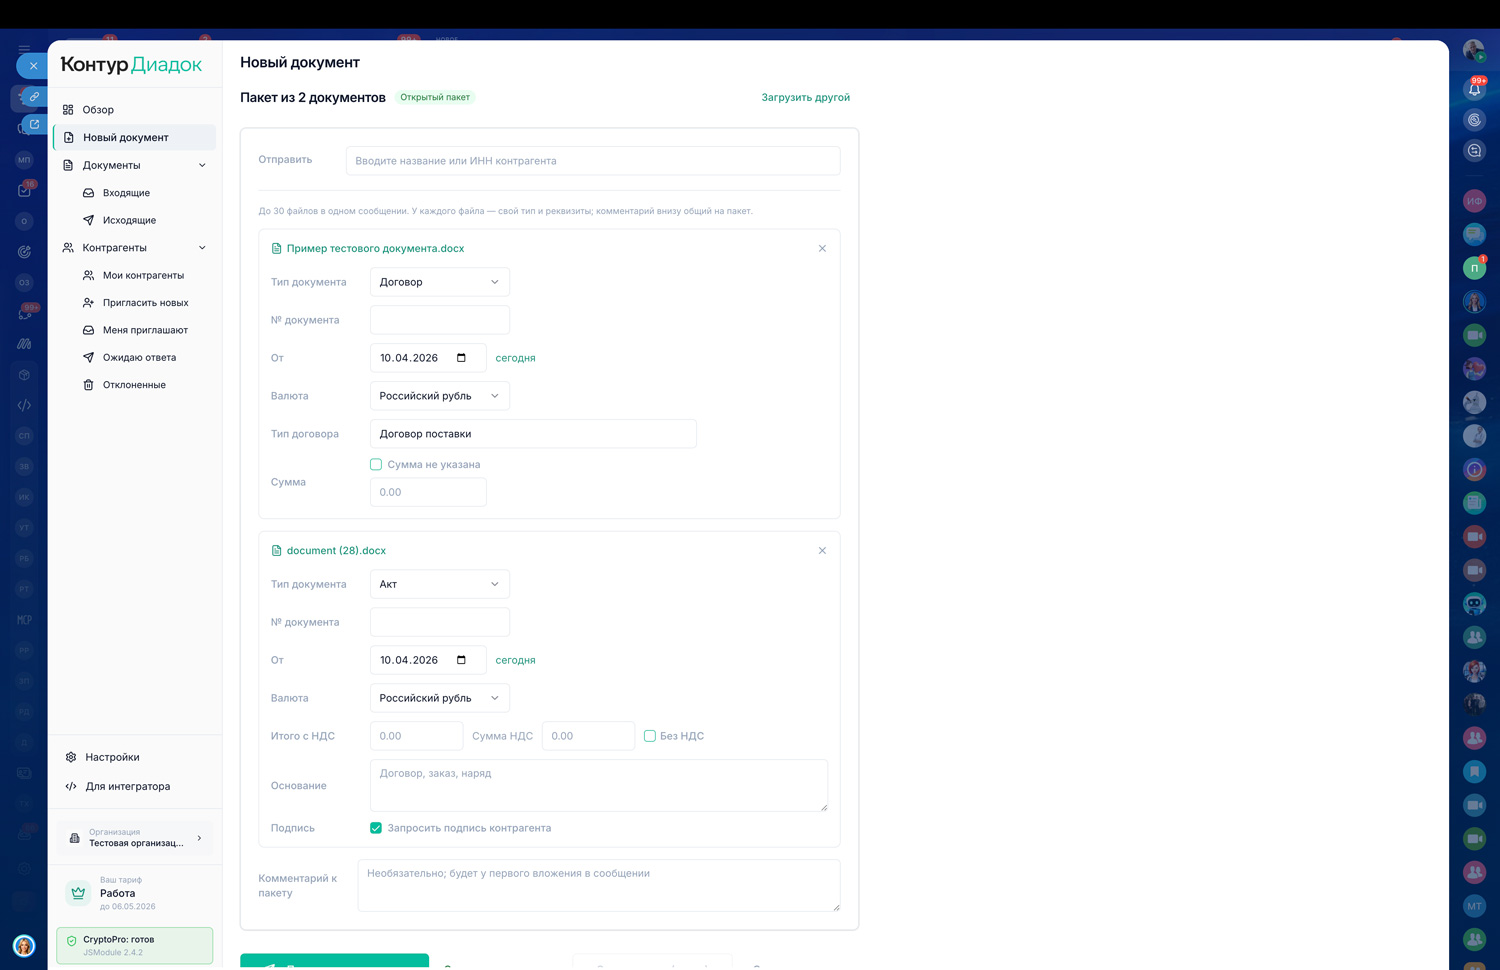Uncheck Запросить подпись контрагента
The width and height of the screenshot is (1500, 970).
[x=376, y=828]
